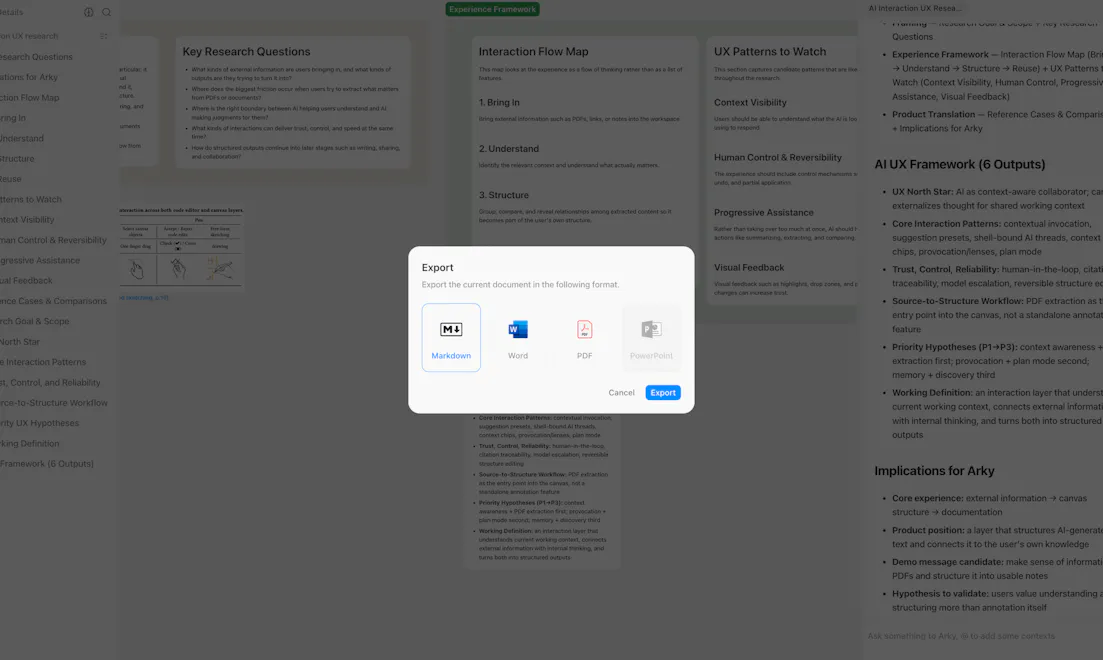
Task: Open Context Visibility outline entry
Action: (27, 220)
